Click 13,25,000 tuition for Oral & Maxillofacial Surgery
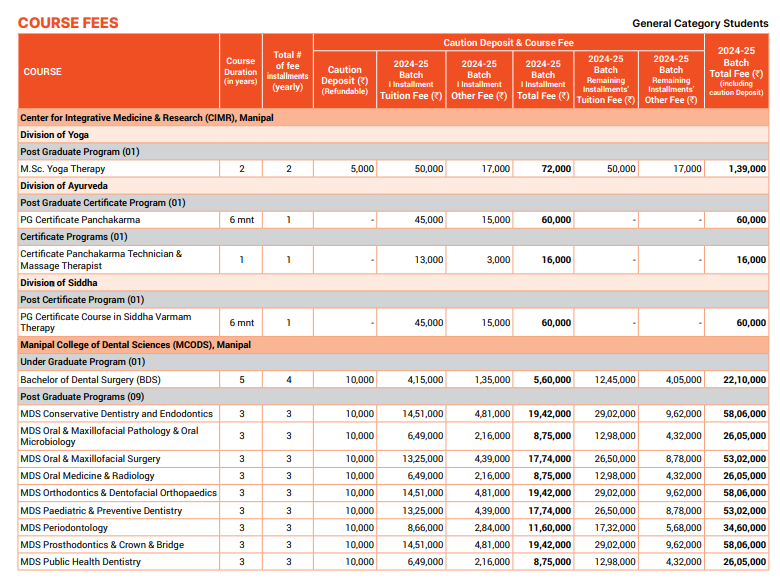 (423, 459)
